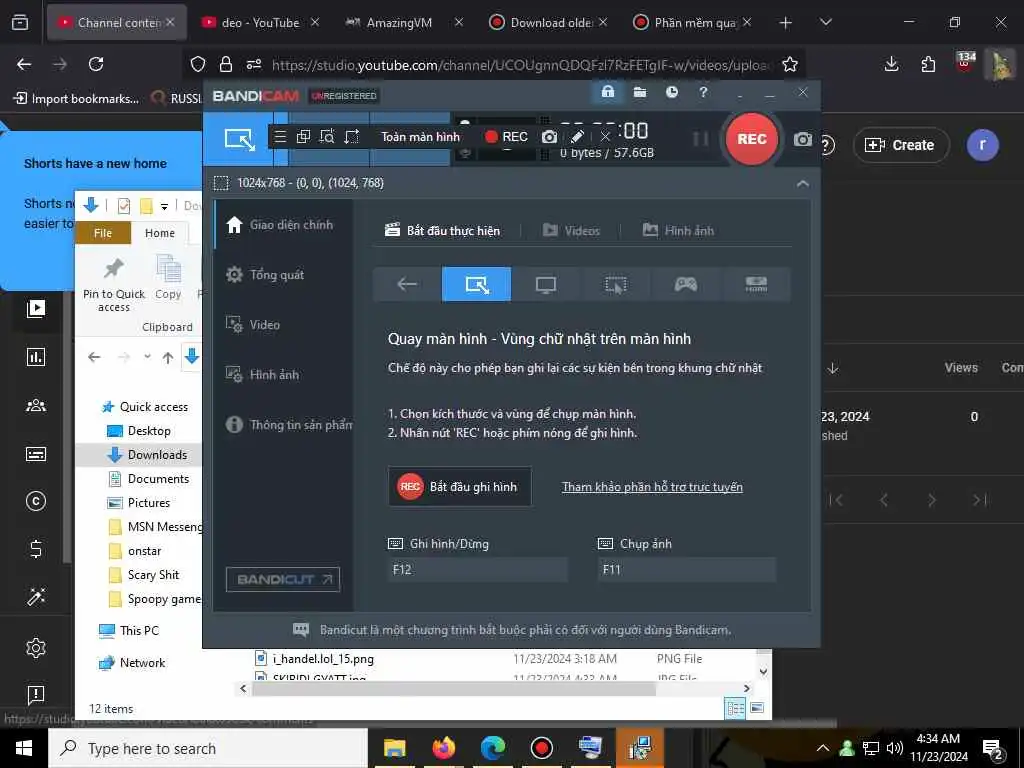Open YouTube Studio Content sidebar icon
Screen dimensions: 1024x768
[36, 309]
